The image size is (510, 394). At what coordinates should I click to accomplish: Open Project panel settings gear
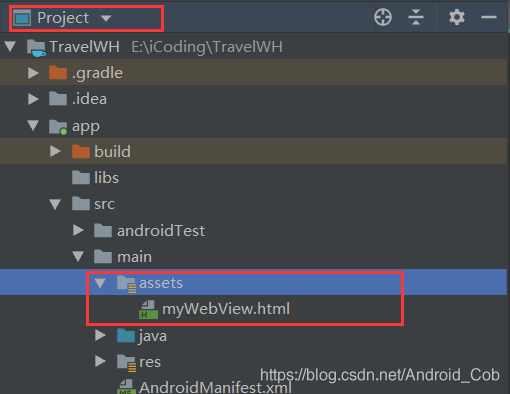pyautogui.click(x=457, y=17)
